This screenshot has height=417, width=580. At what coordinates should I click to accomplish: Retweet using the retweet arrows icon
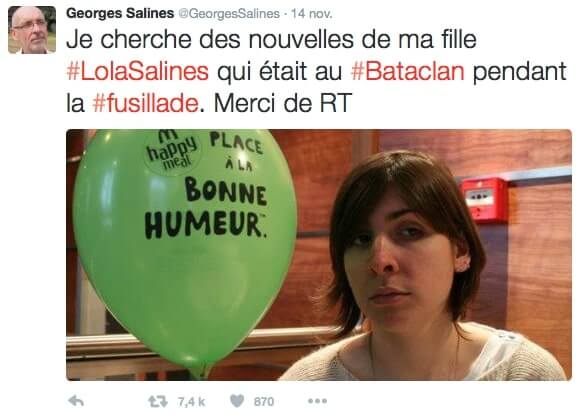tap(158, 401)
